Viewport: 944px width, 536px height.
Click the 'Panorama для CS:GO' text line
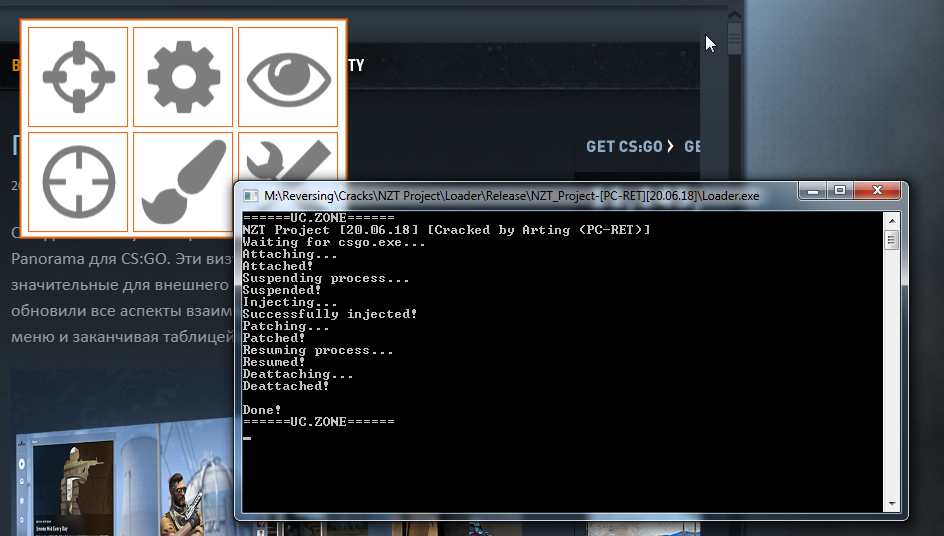coord(121,259)
